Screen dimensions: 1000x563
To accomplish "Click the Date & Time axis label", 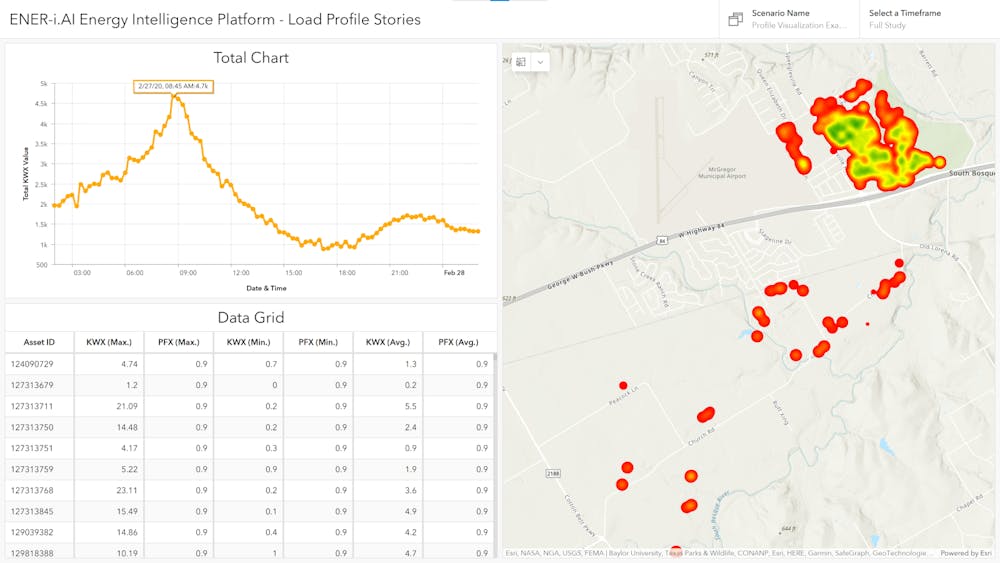I will tap(267, 288).
